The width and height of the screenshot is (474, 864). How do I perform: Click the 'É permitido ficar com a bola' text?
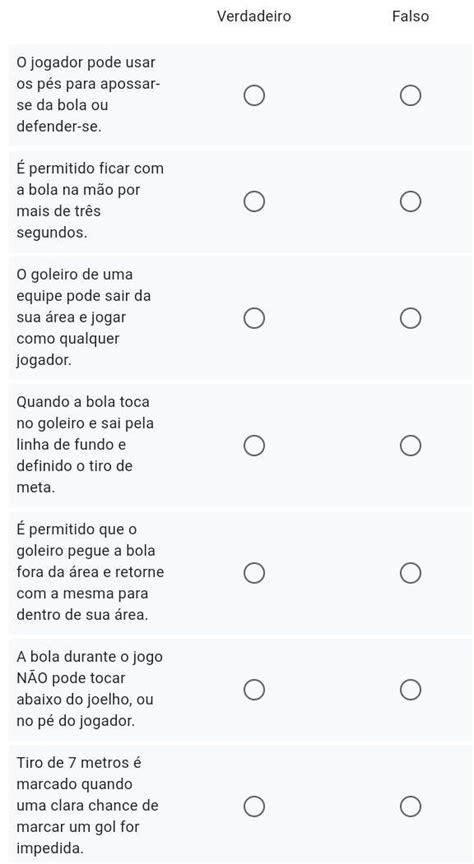pyautogui.click(x=90, y=201)
